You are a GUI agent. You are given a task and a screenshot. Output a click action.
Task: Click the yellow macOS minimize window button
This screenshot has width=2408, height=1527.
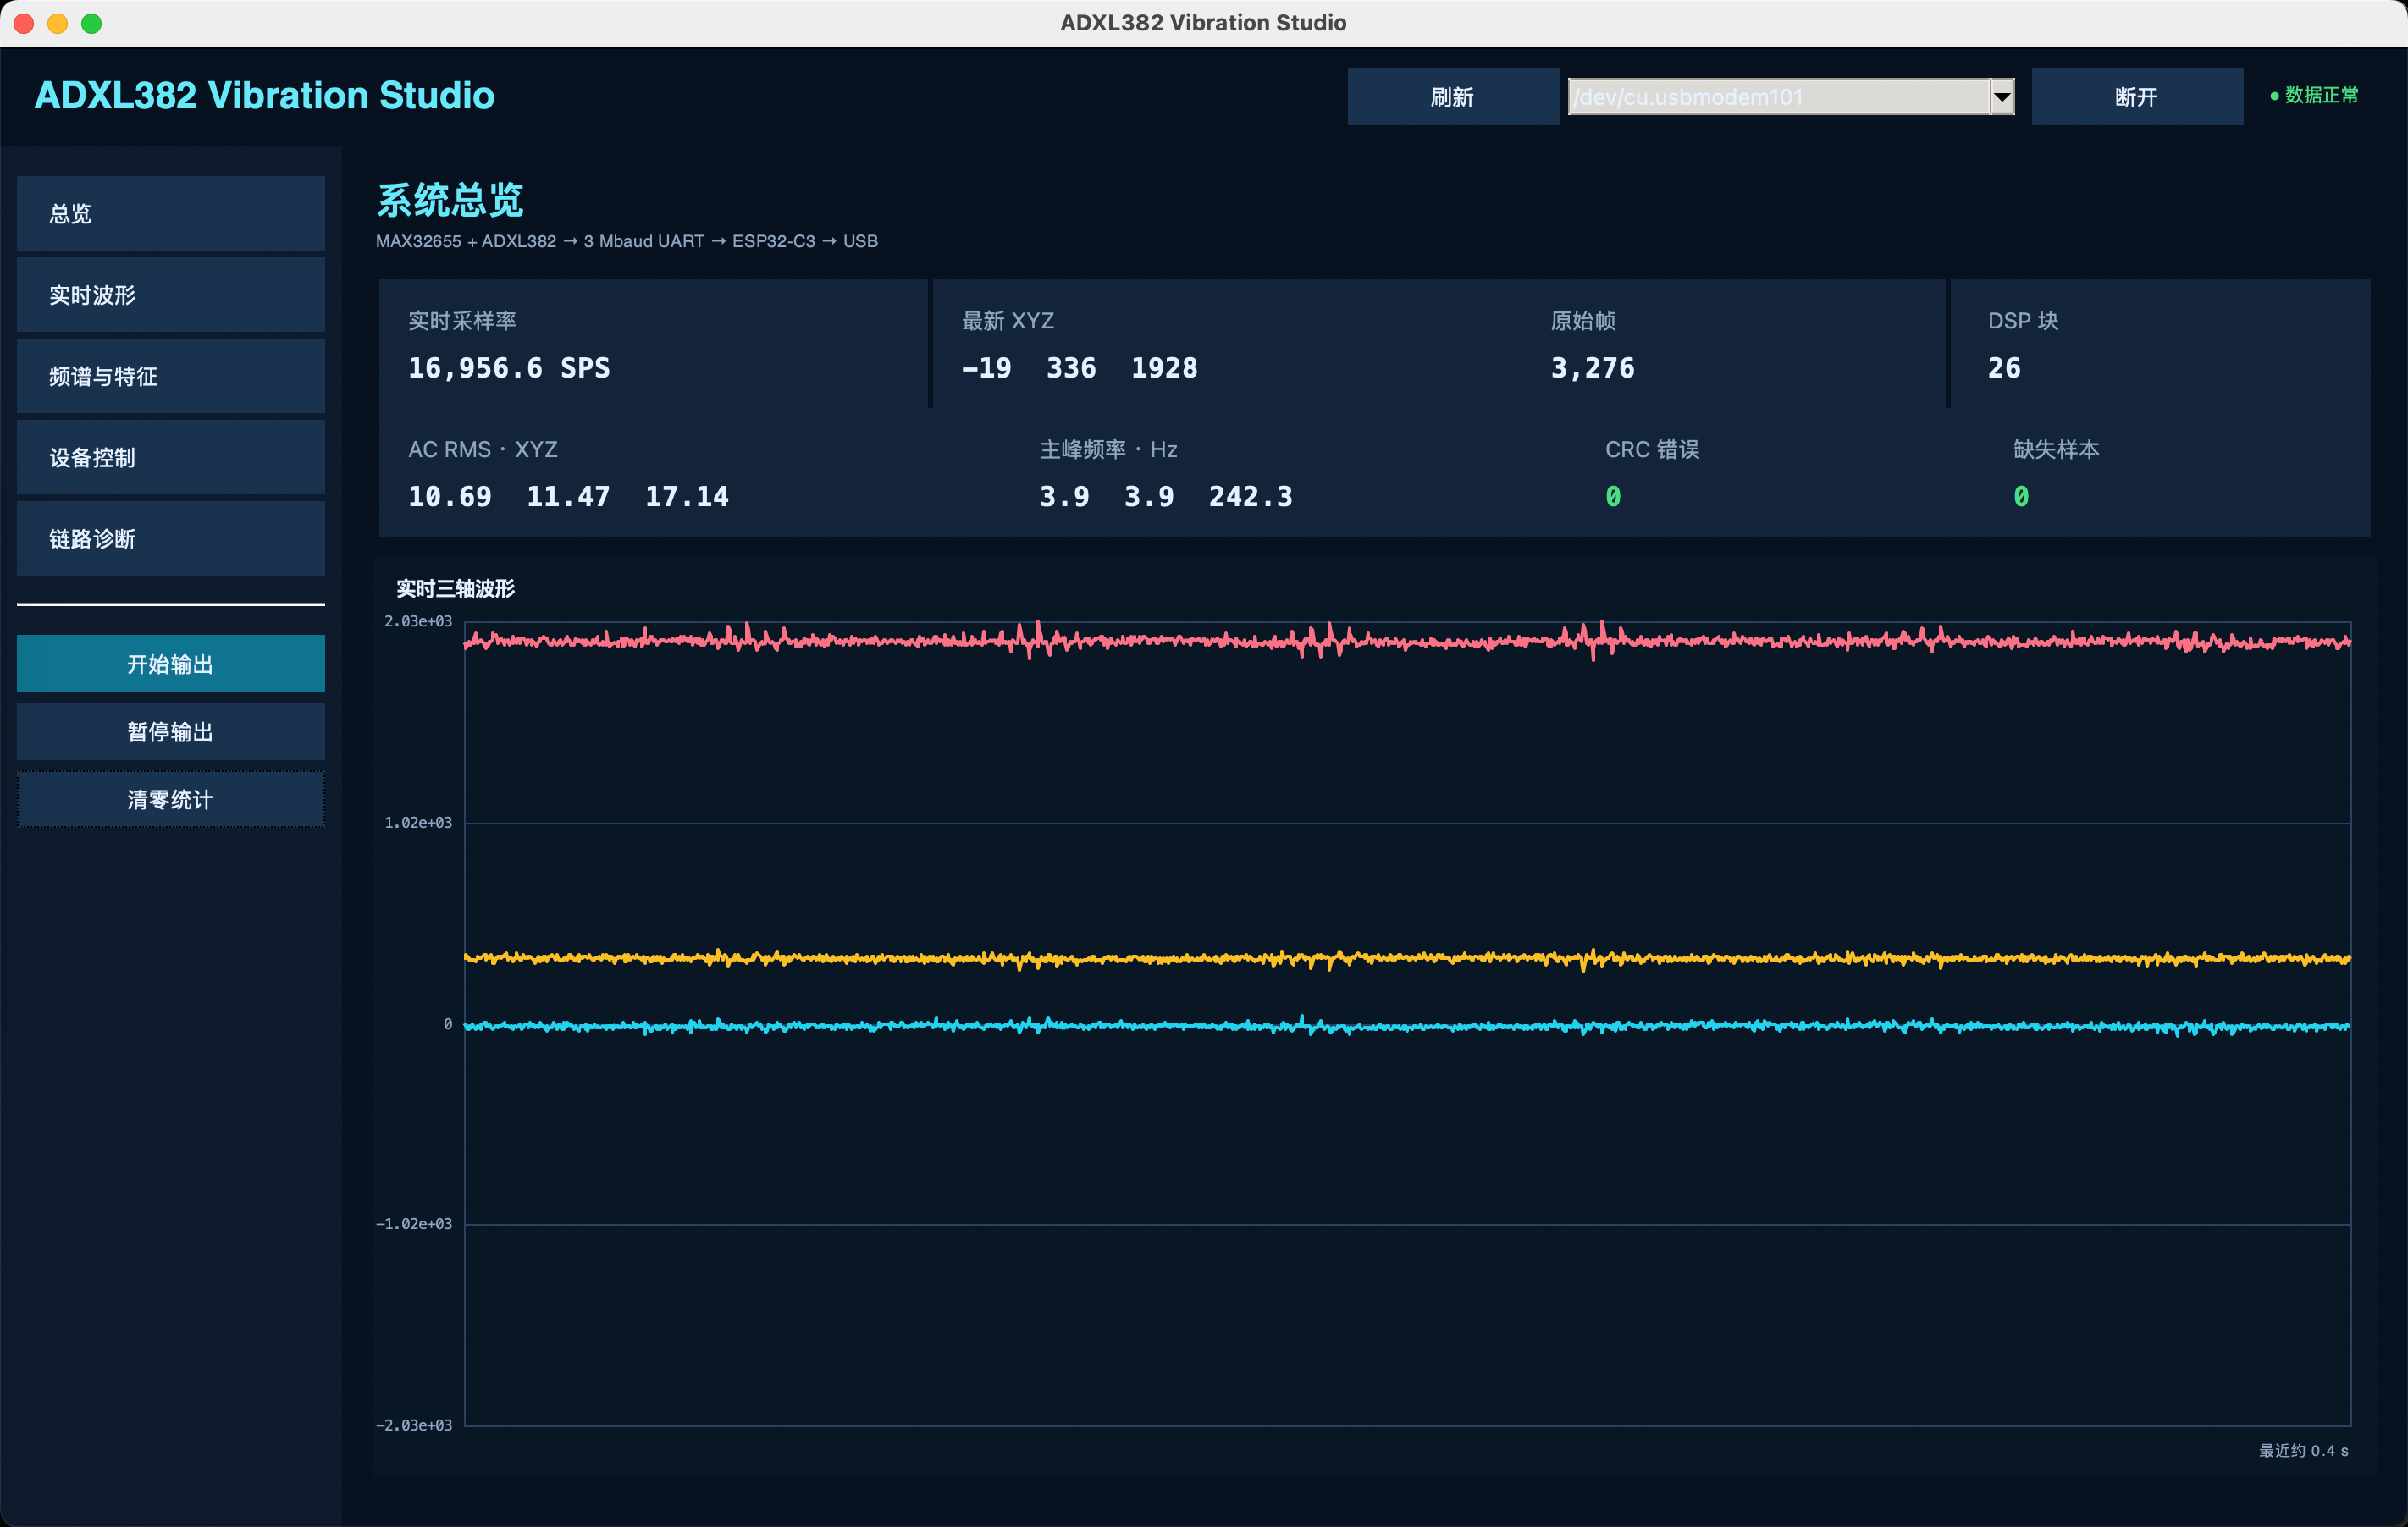58,23
